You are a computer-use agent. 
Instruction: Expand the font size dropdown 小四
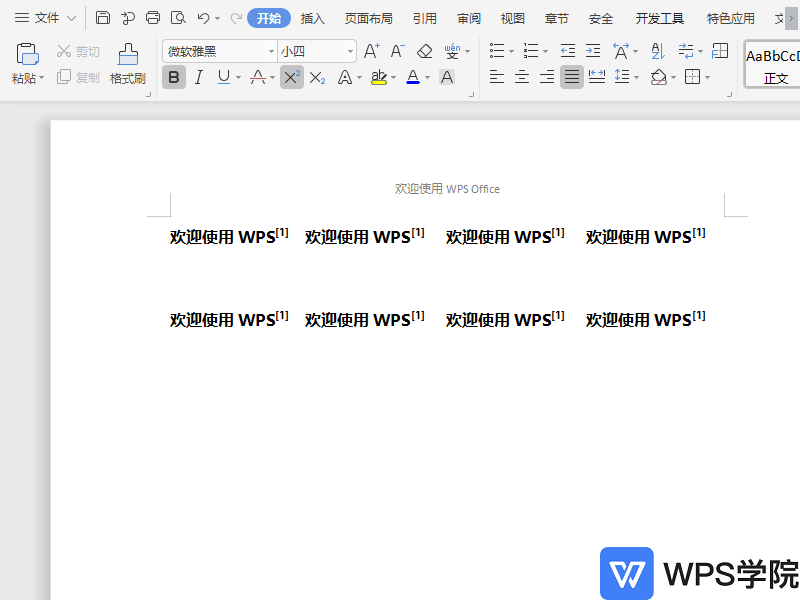pos(350,51)
